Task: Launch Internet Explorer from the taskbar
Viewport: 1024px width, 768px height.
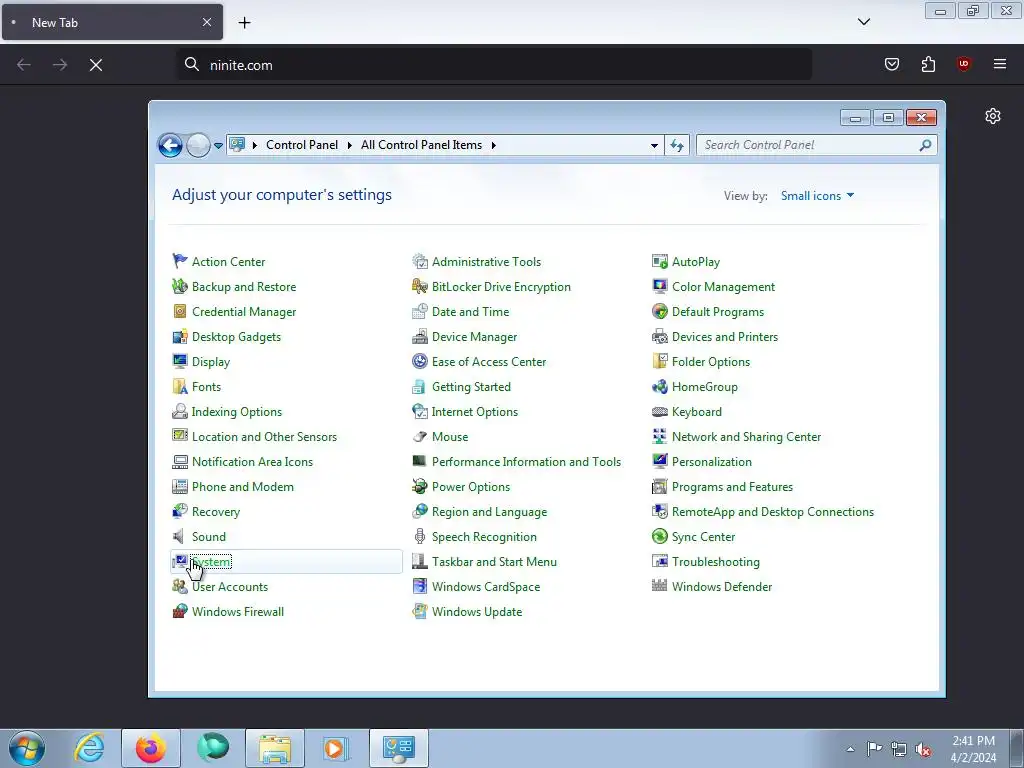Action: click(x=89, y=748)
